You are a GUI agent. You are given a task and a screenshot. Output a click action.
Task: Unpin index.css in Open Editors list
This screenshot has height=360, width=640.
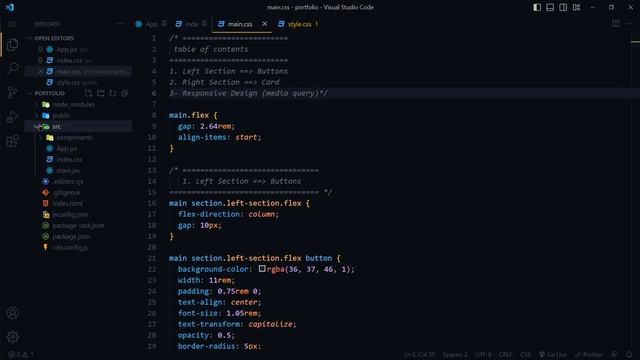click(x=40, y=60)
